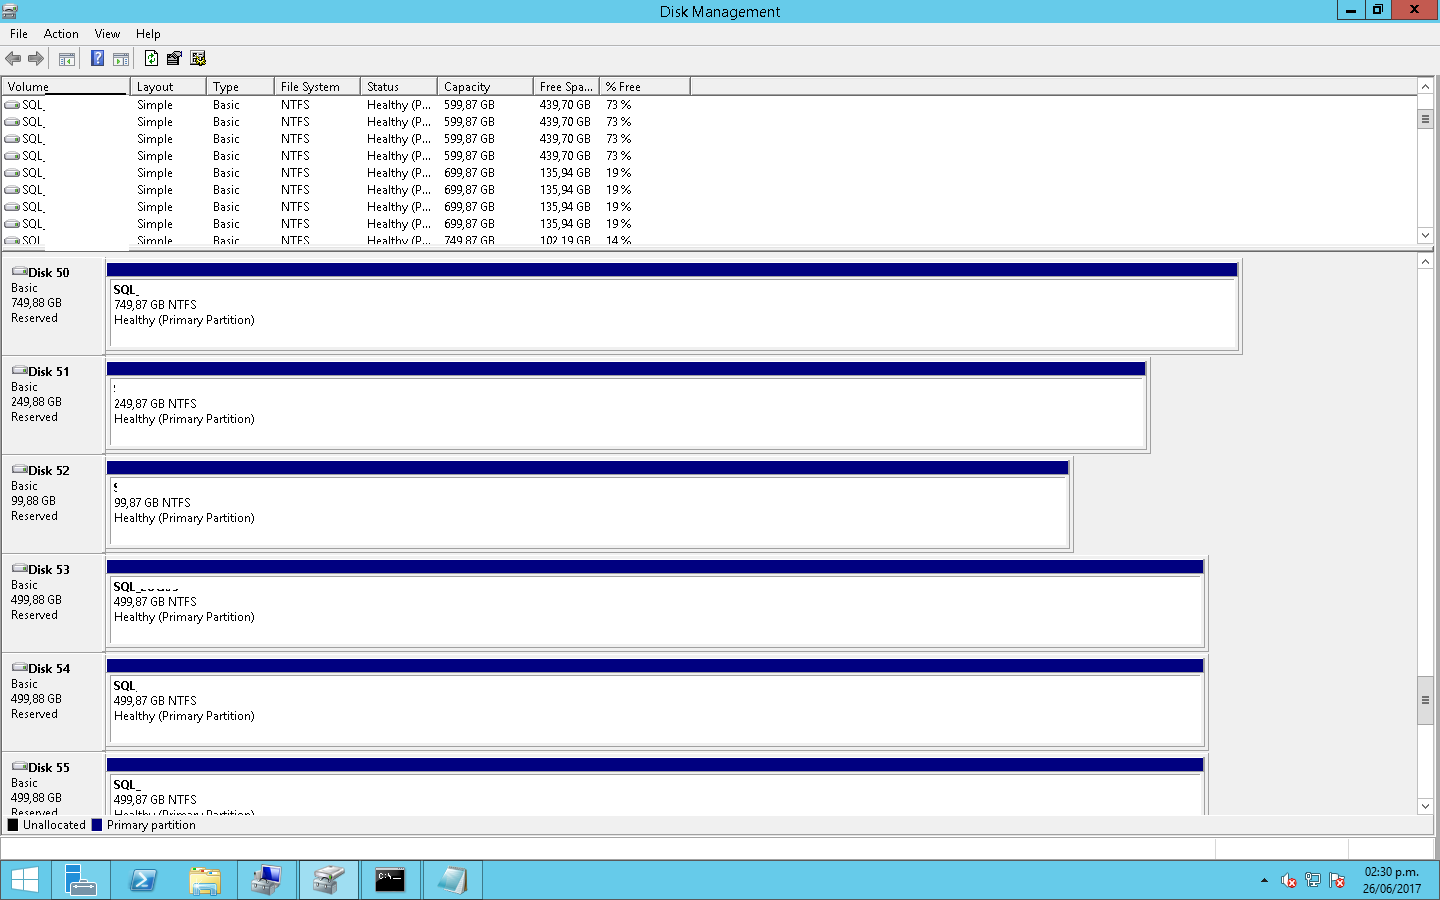The height and width of the screenshot is (900, 1440).
Task: Open the Help menu
Action: click(x=148, y=34)
